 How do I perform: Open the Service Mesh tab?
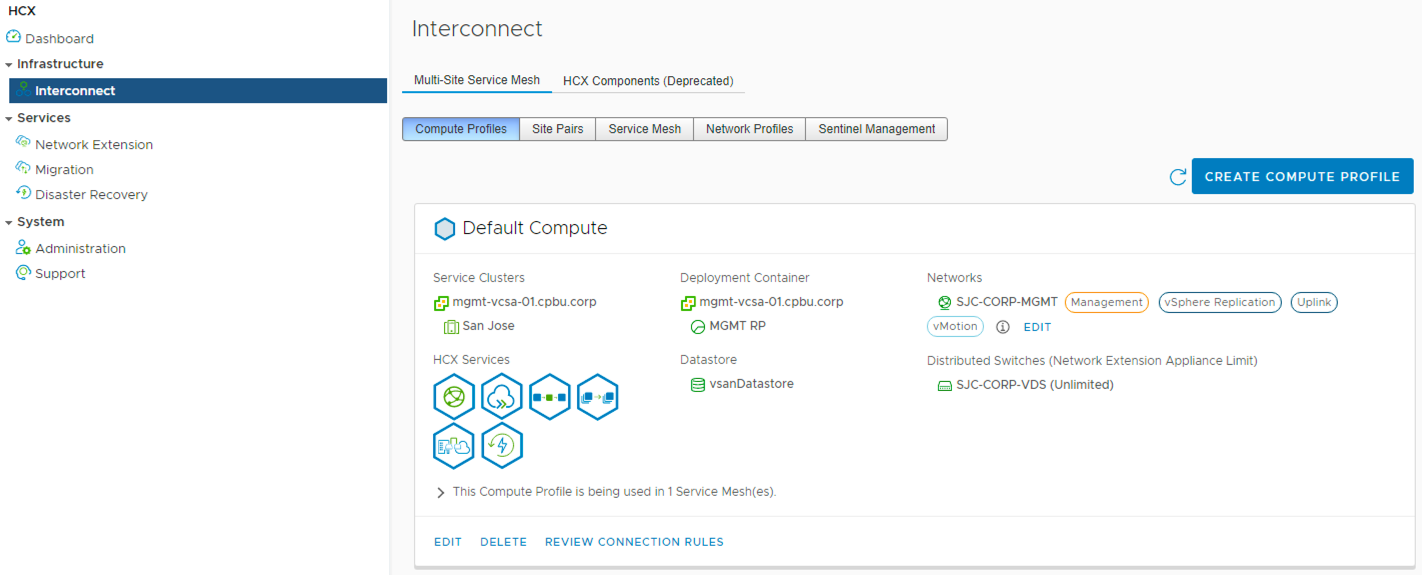point(645,129)
